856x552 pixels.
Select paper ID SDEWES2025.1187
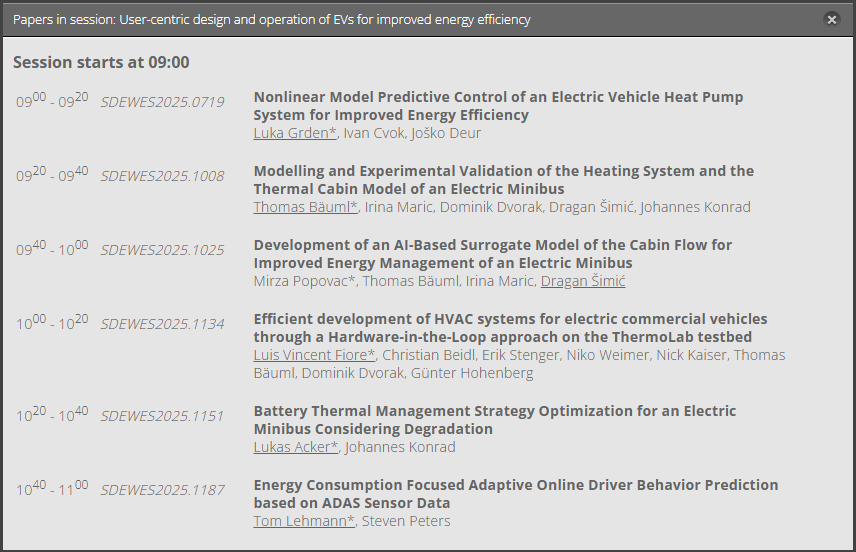click(162, 490)
